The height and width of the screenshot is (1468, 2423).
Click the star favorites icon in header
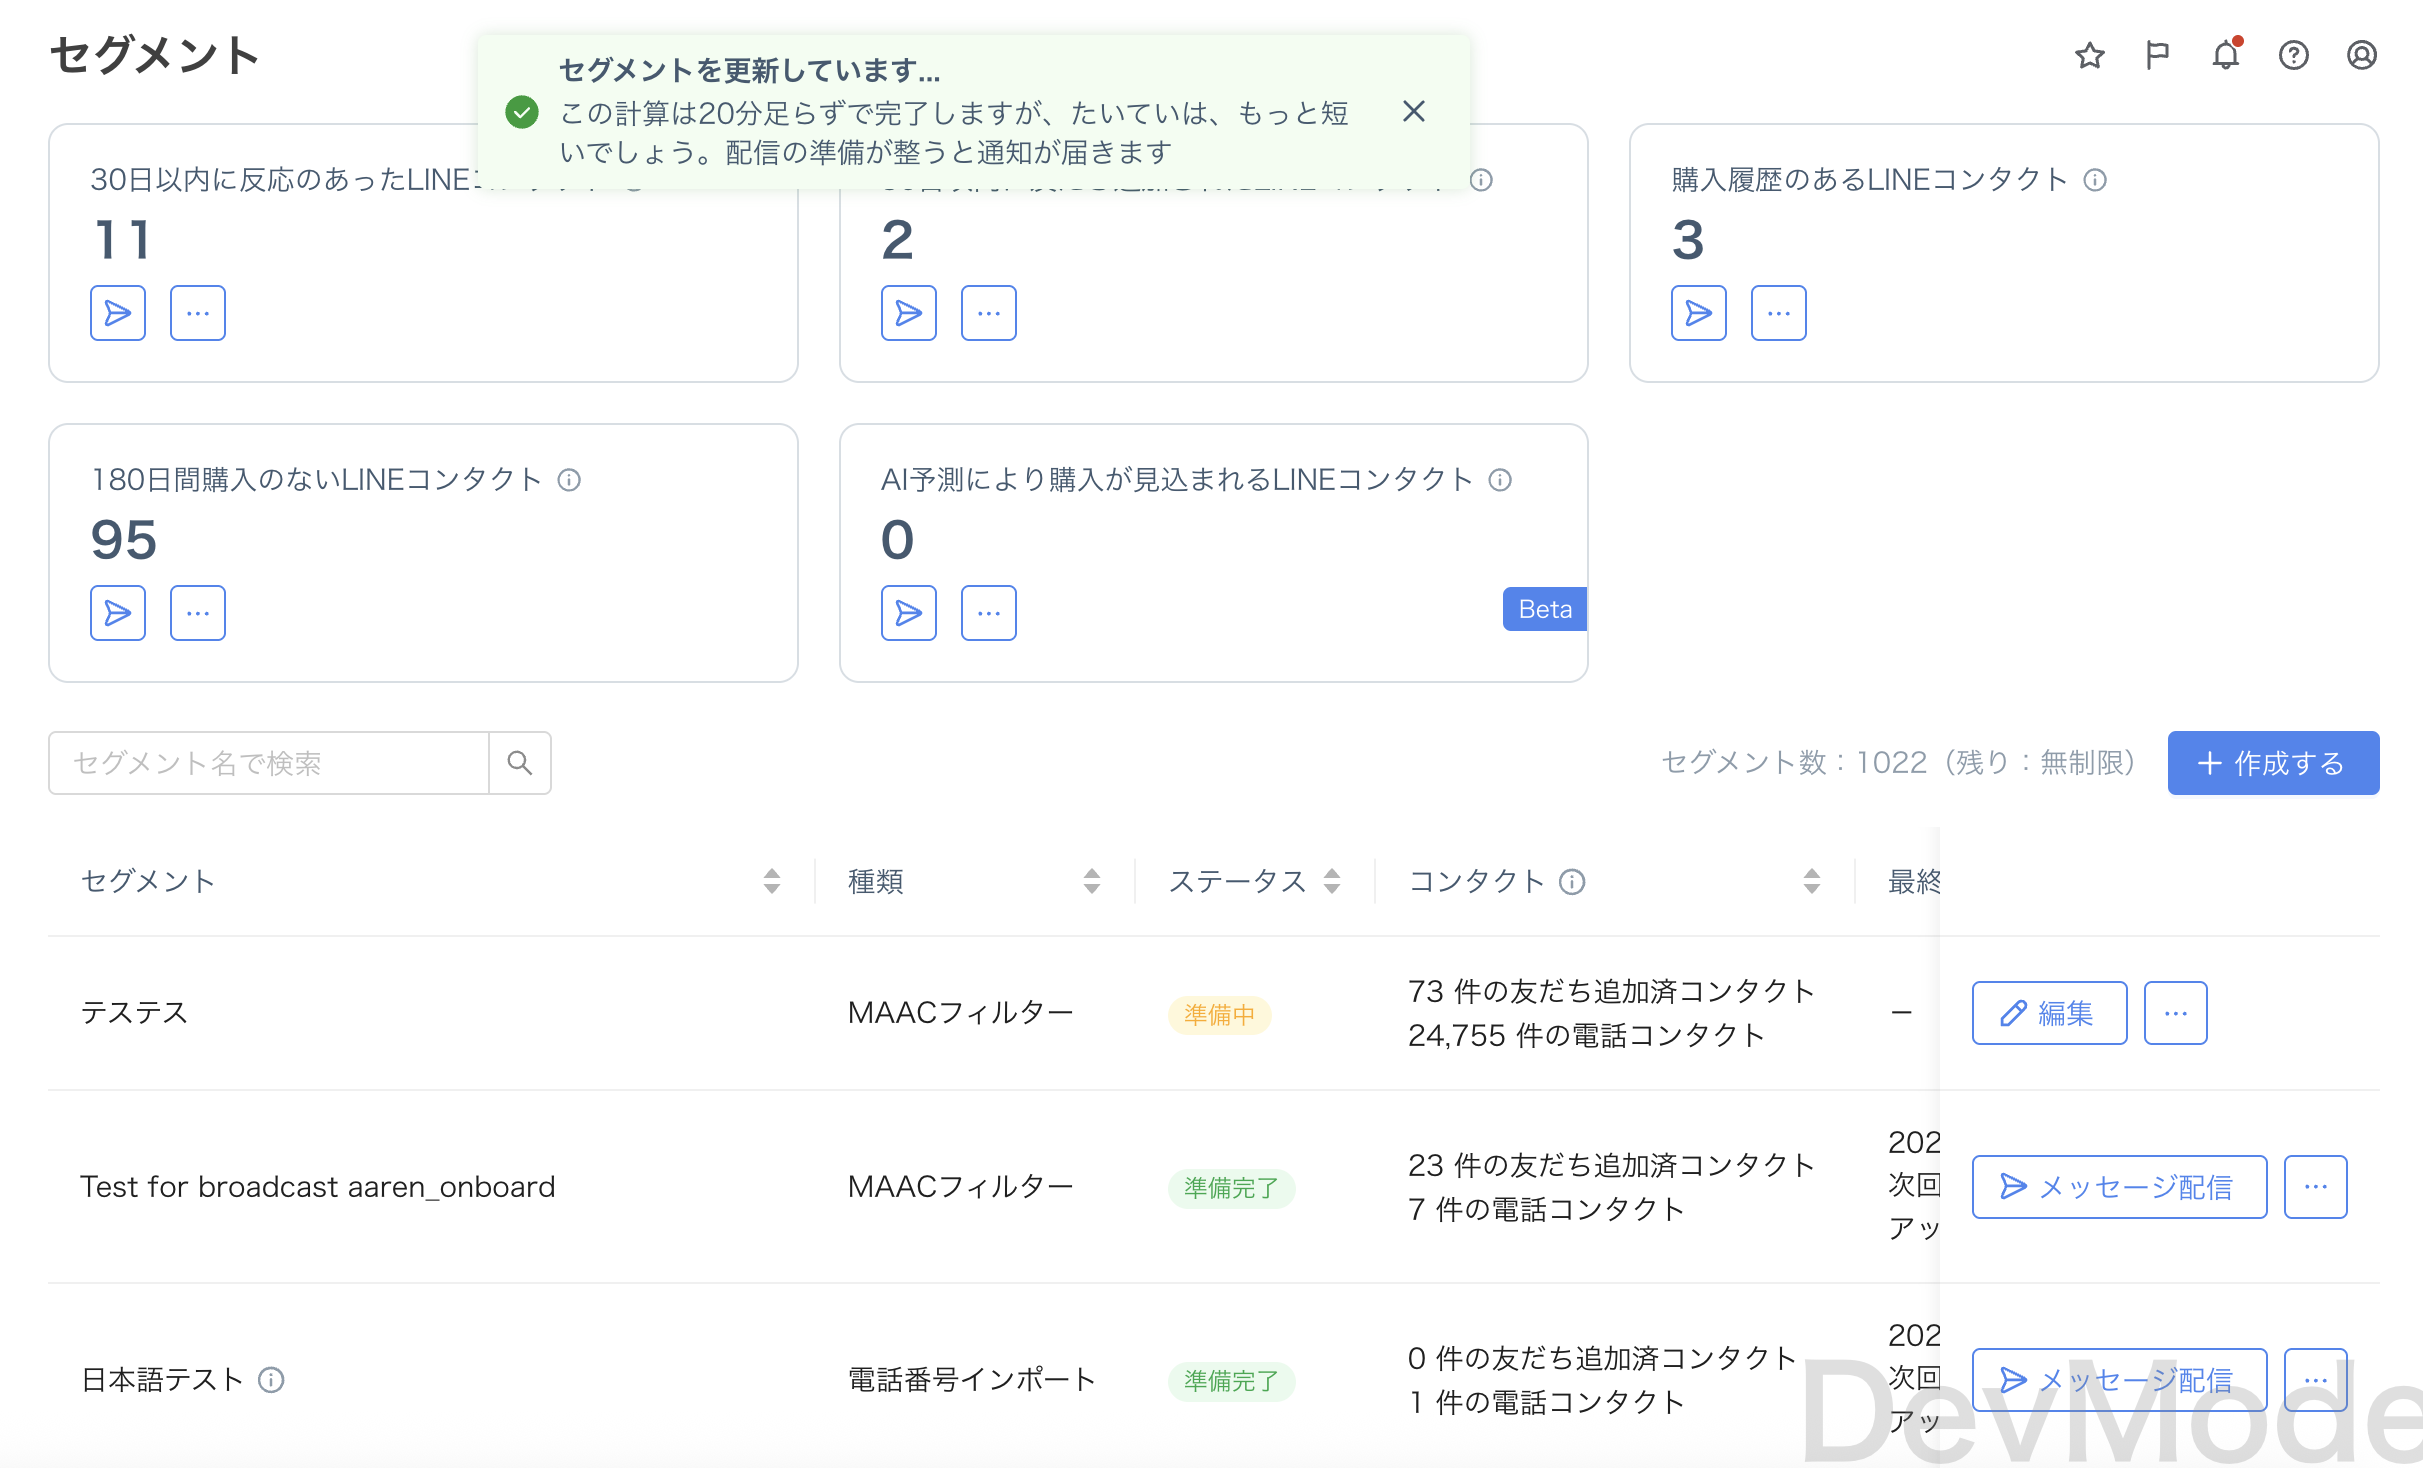[x=2089, y=56]
